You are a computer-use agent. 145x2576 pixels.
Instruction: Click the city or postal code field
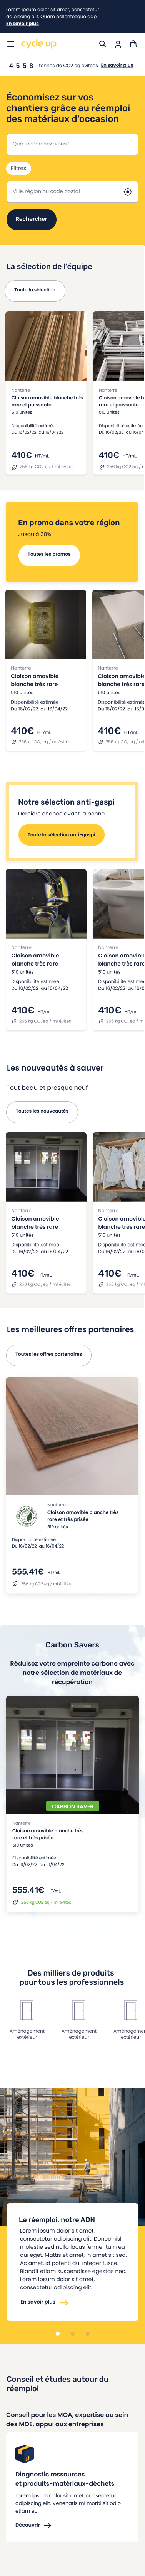72,191
